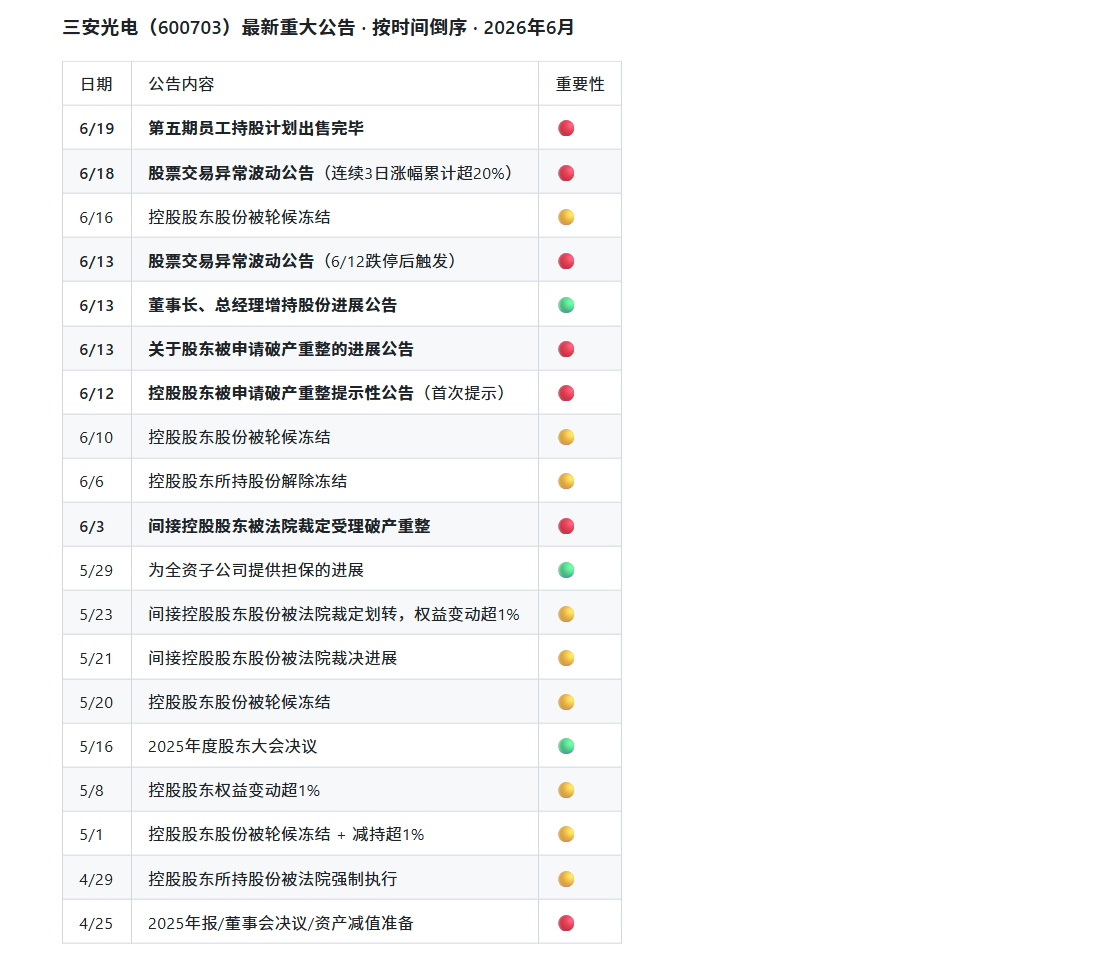Select the 5/29 date cell
This screenshot has width=1109, height=953.
[x=96, y=570]
